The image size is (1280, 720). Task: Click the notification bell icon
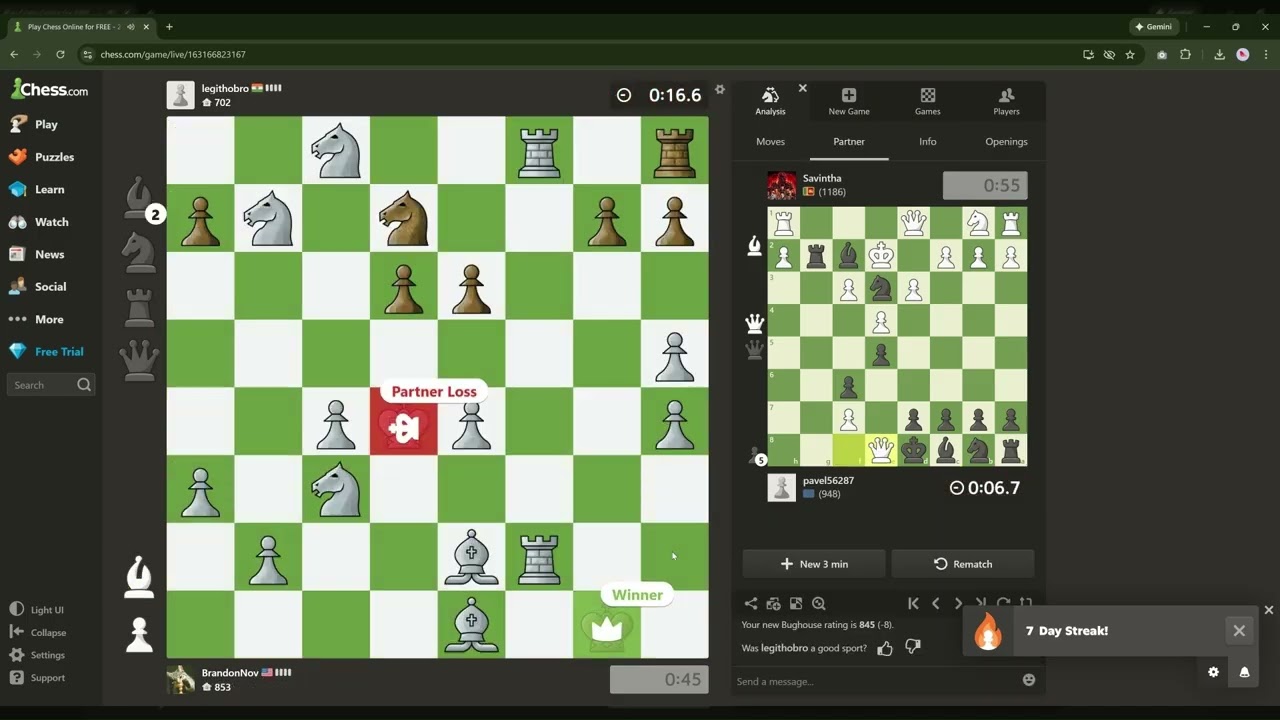point(1244,672)
